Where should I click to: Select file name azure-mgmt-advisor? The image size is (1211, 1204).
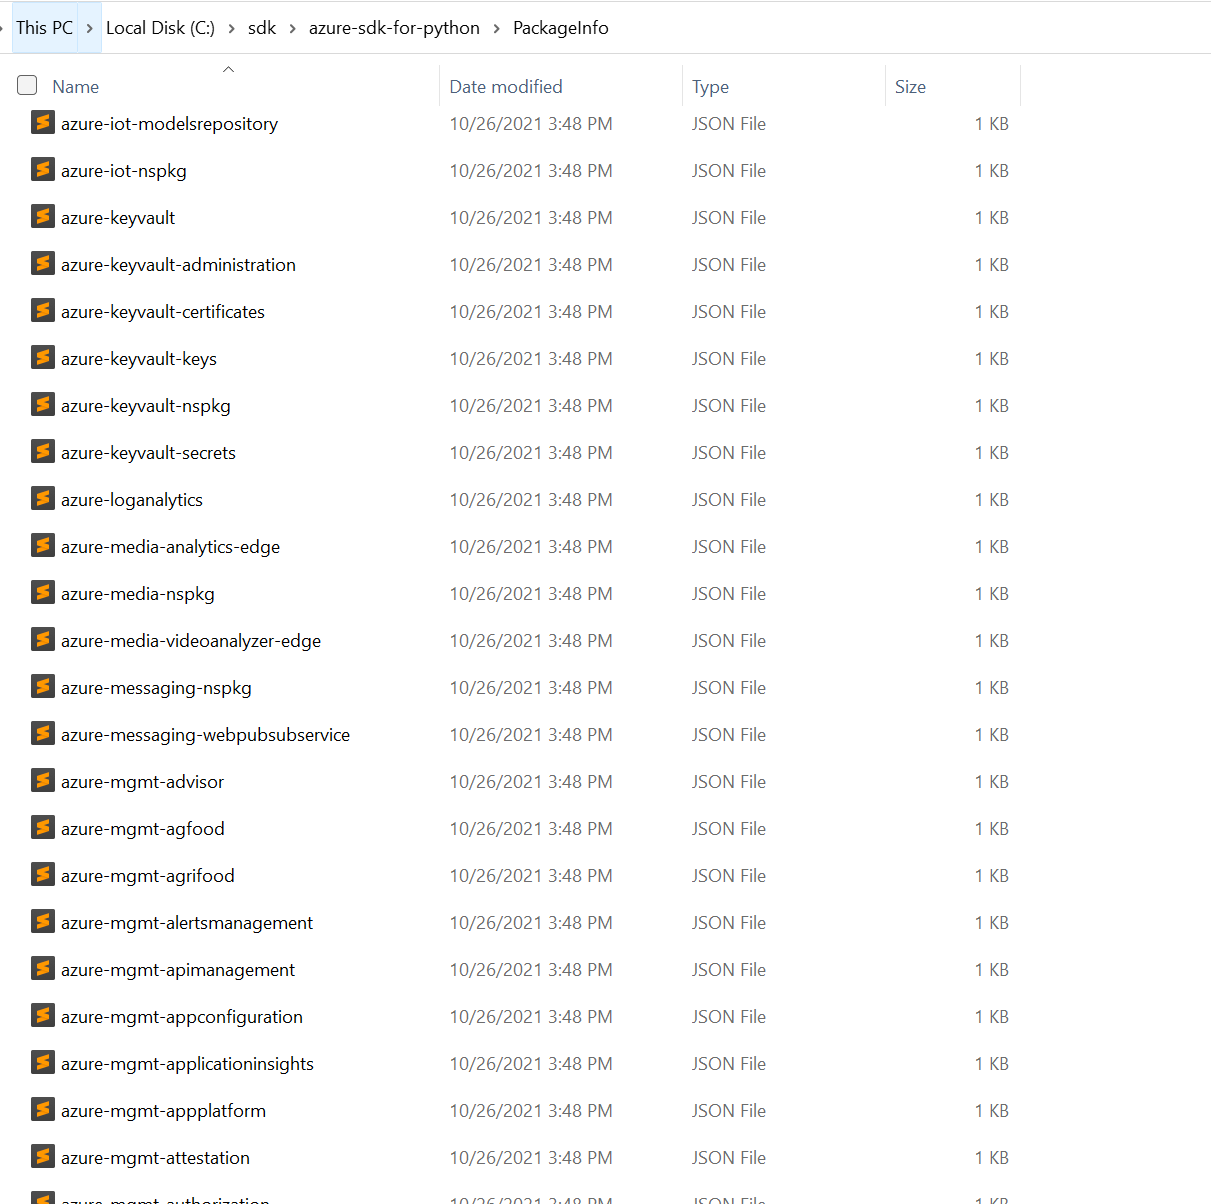click(x=142, y=782)
